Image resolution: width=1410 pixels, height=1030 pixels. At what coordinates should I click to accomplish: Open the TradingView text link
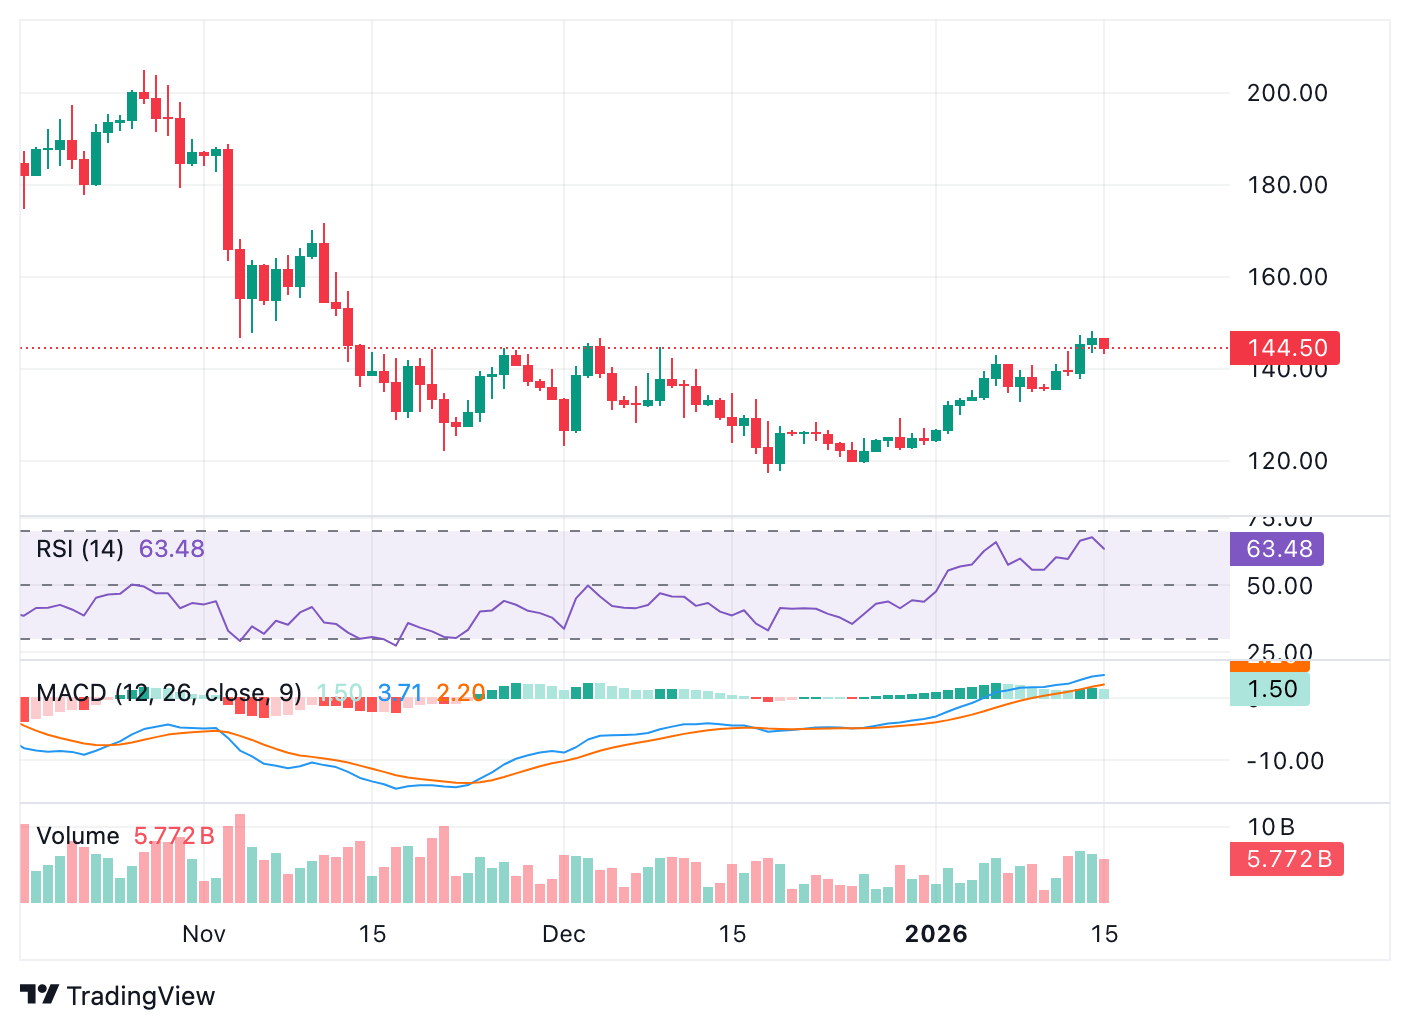(x=140, y=996)
